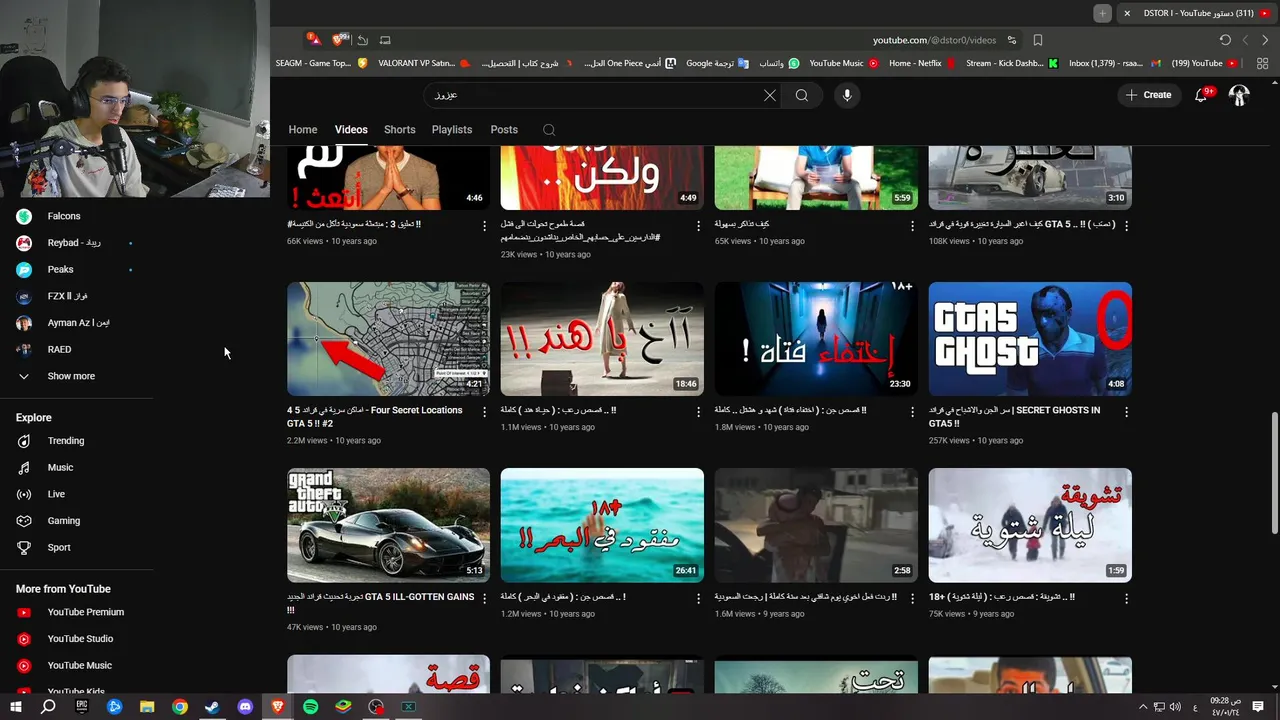Screen dimensions: 1280x720
Task: Open Home - Netflix bookmark
Action: [x=922, y=63]
